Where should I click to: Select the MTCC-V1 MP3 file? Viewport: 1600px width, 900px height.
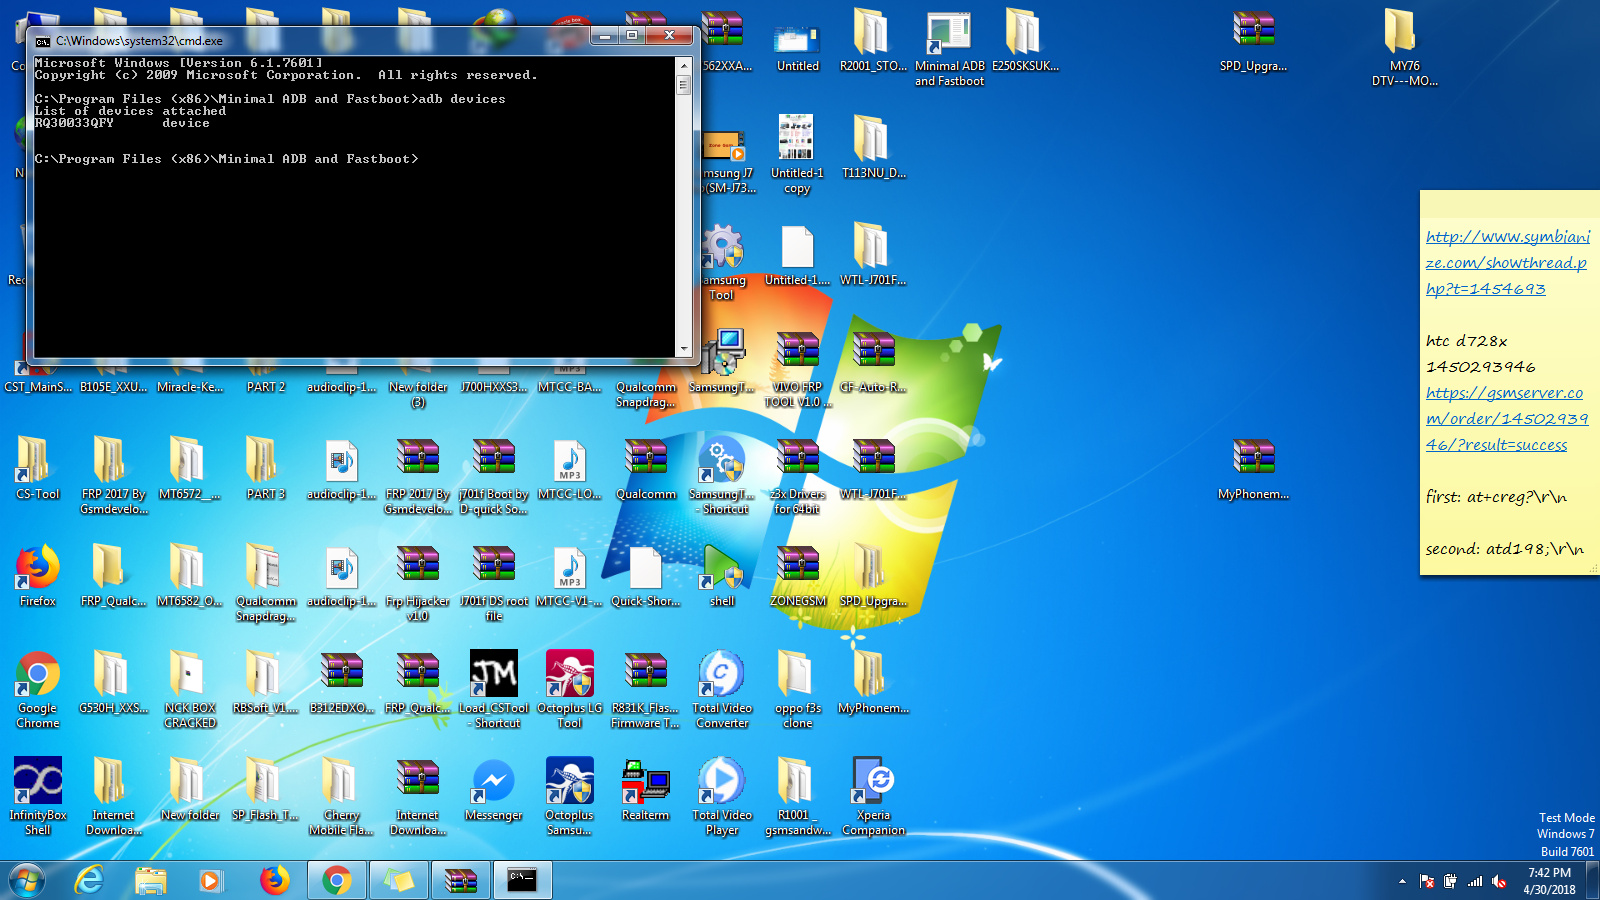(x=569, y=576)
